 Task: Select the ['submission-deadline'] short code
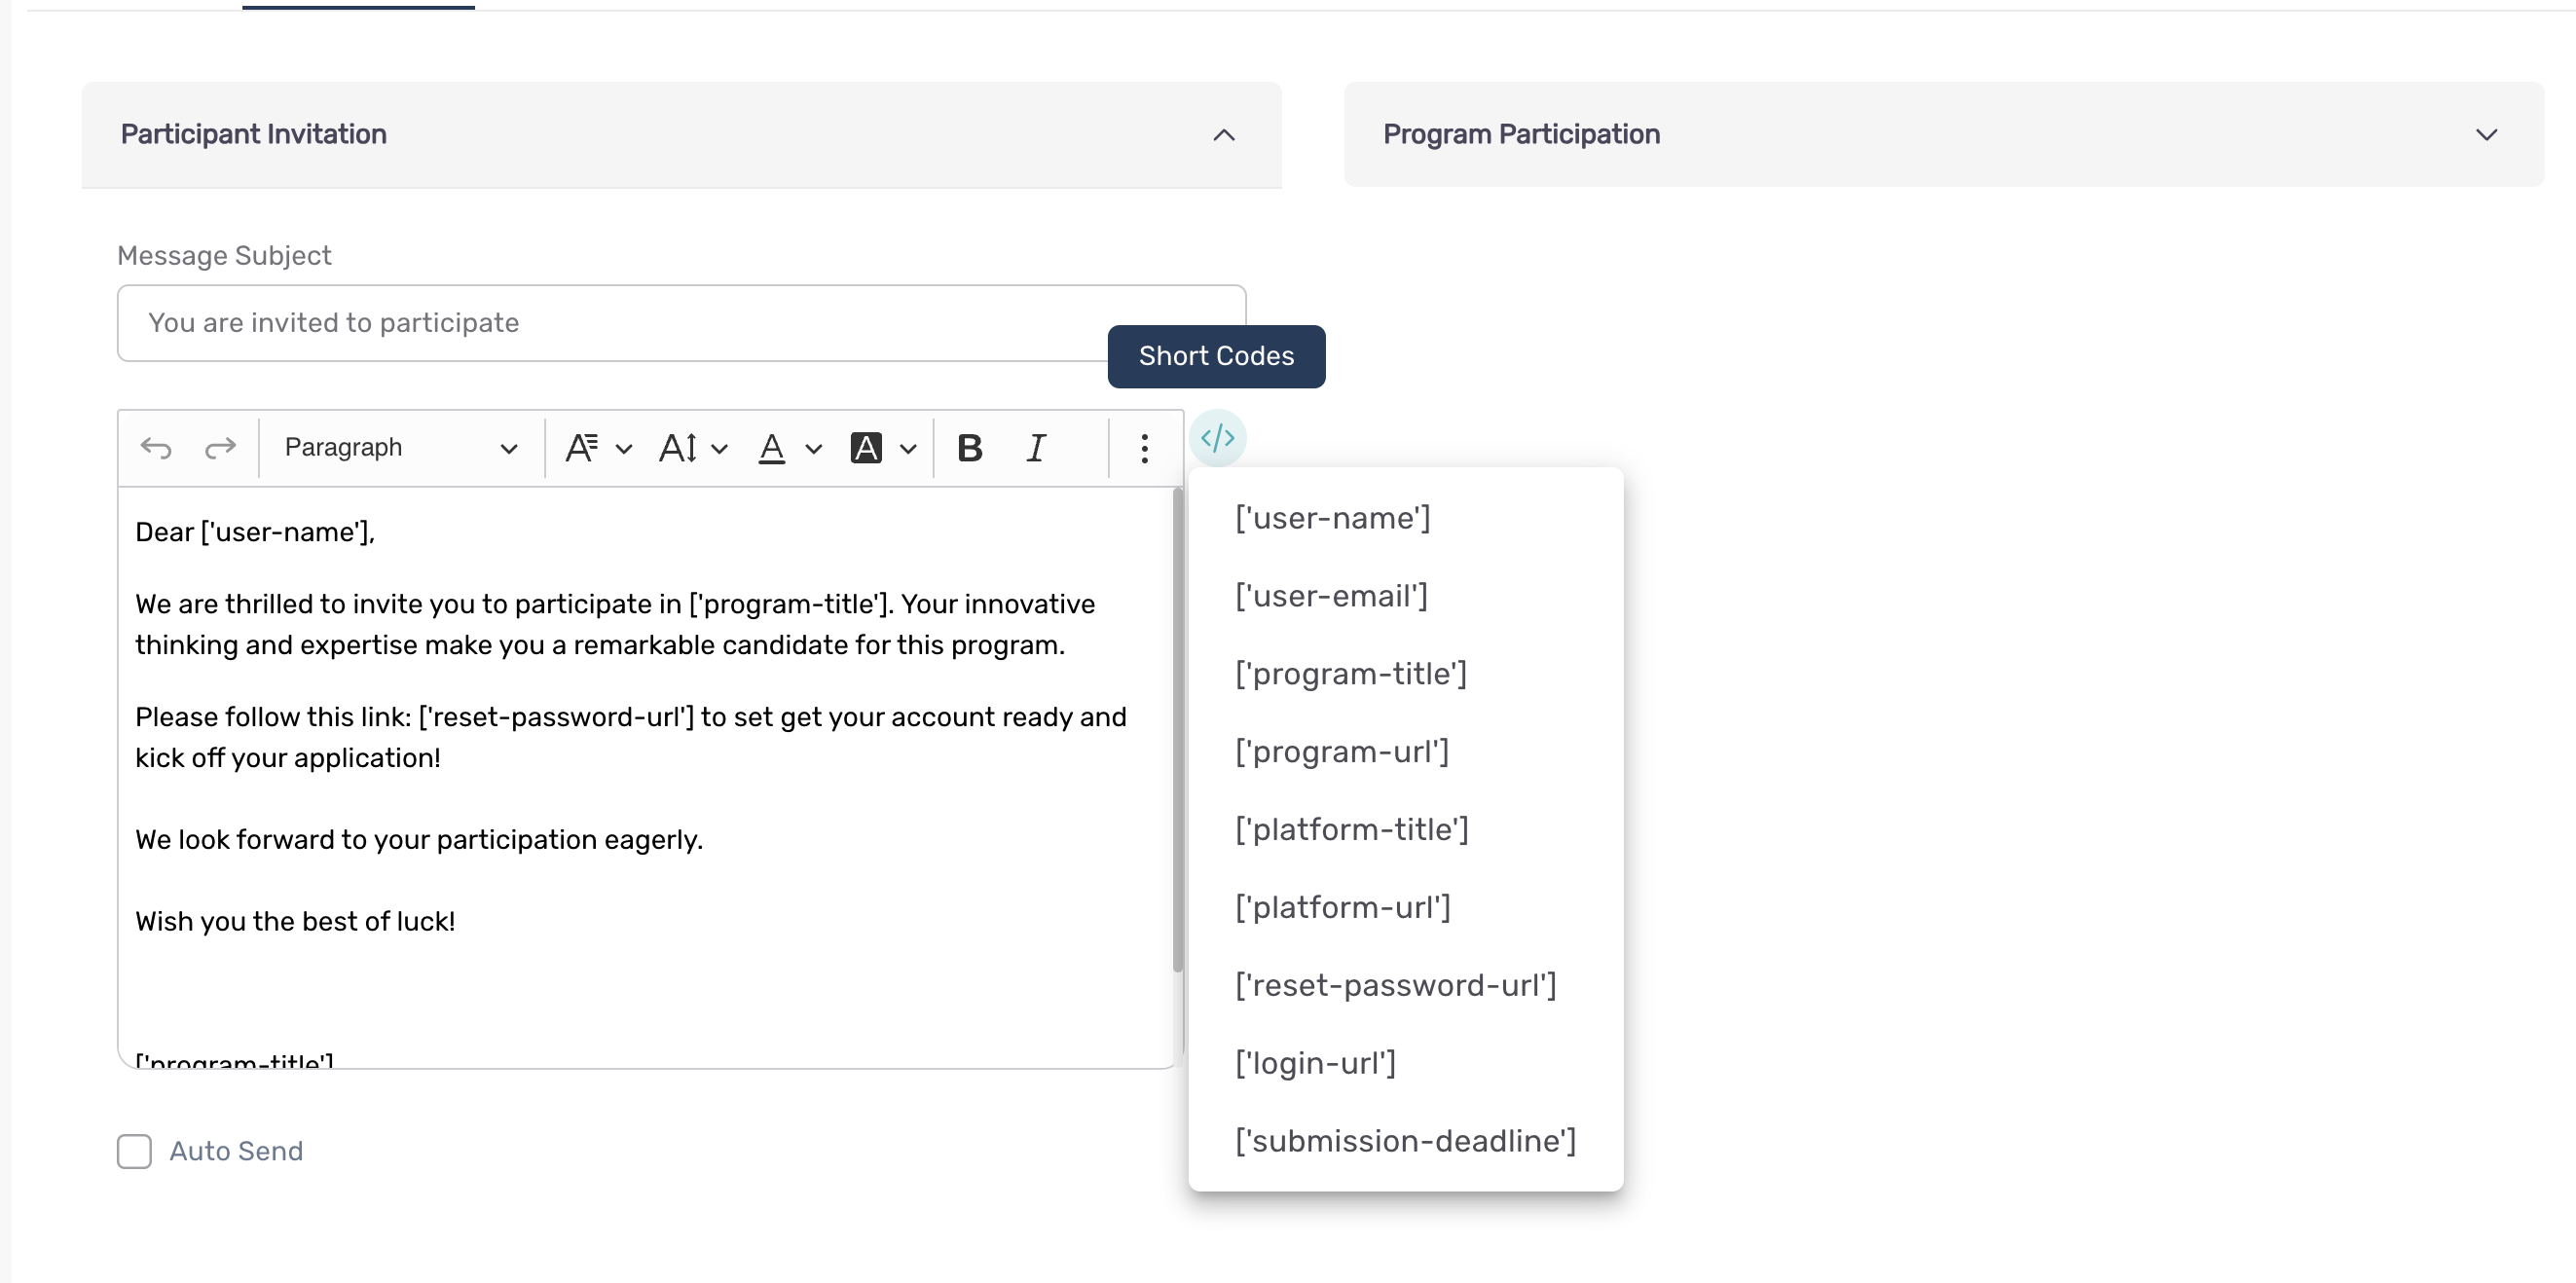1405,1138
